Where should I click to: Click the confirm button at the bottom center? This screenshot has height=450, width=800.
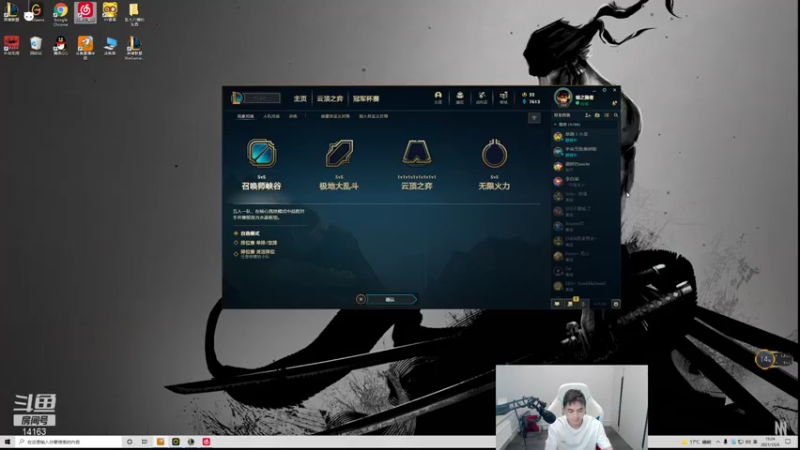pos(391,299)
